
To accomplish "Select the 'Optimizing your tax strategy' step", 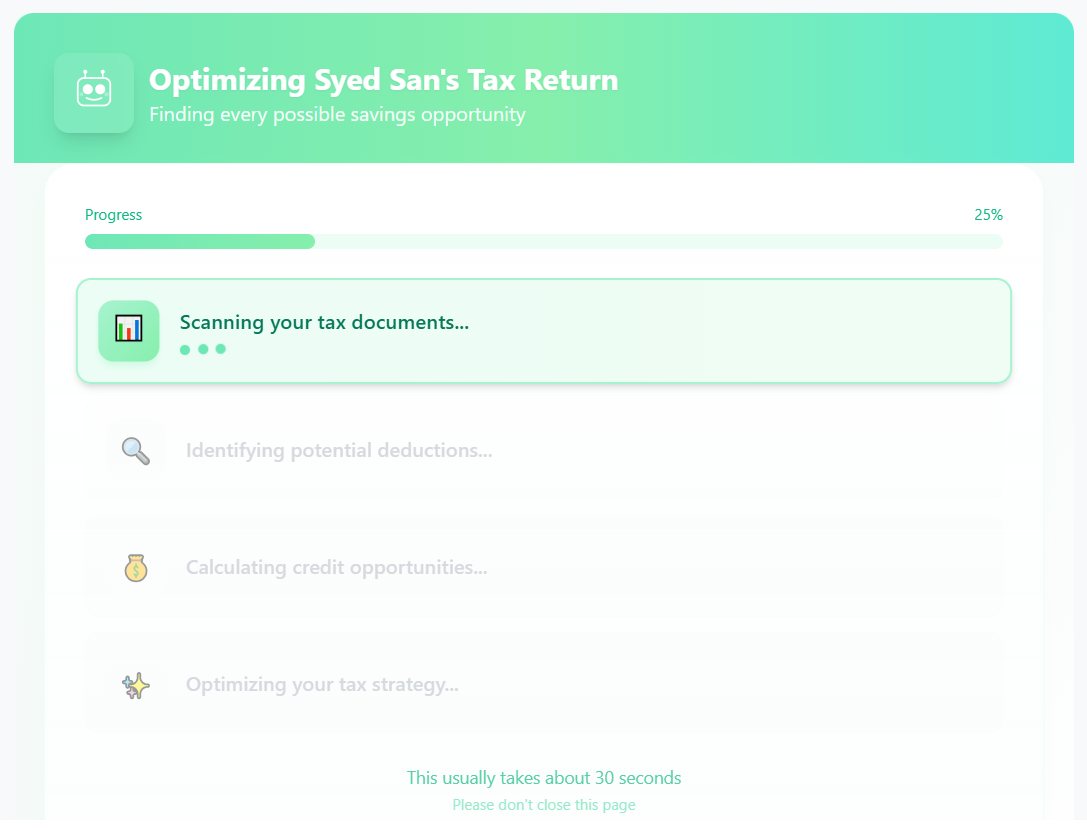I will (322, 686).
